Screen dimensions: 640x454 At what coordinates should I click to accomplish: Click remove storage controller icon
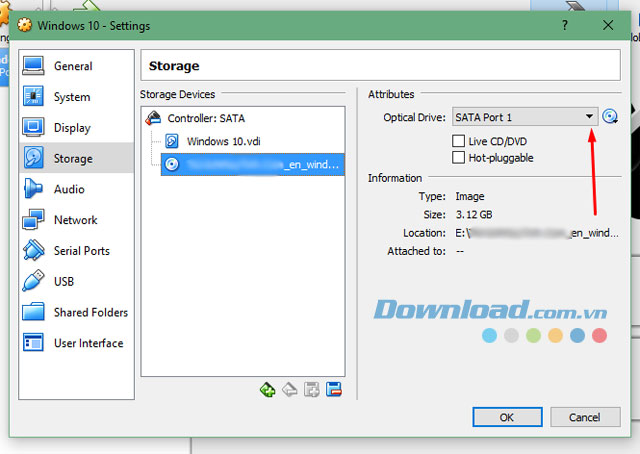(290, 390)
